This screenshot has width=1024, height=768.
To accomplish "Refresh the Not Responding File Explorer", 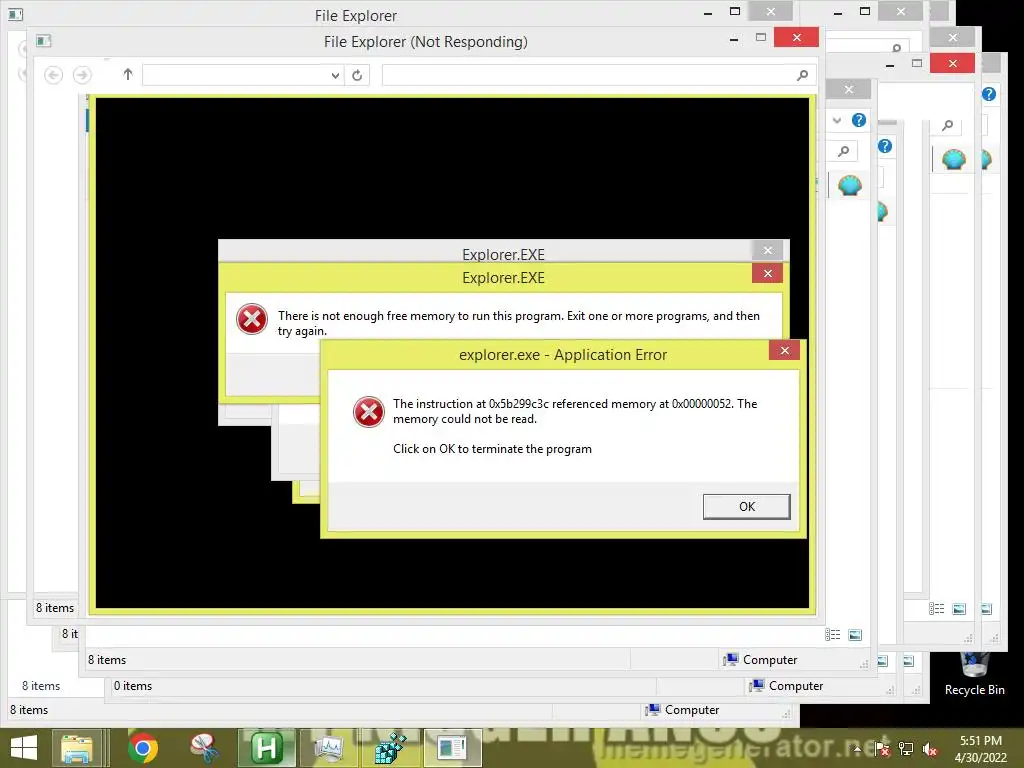I will click(x=357, y=75).
